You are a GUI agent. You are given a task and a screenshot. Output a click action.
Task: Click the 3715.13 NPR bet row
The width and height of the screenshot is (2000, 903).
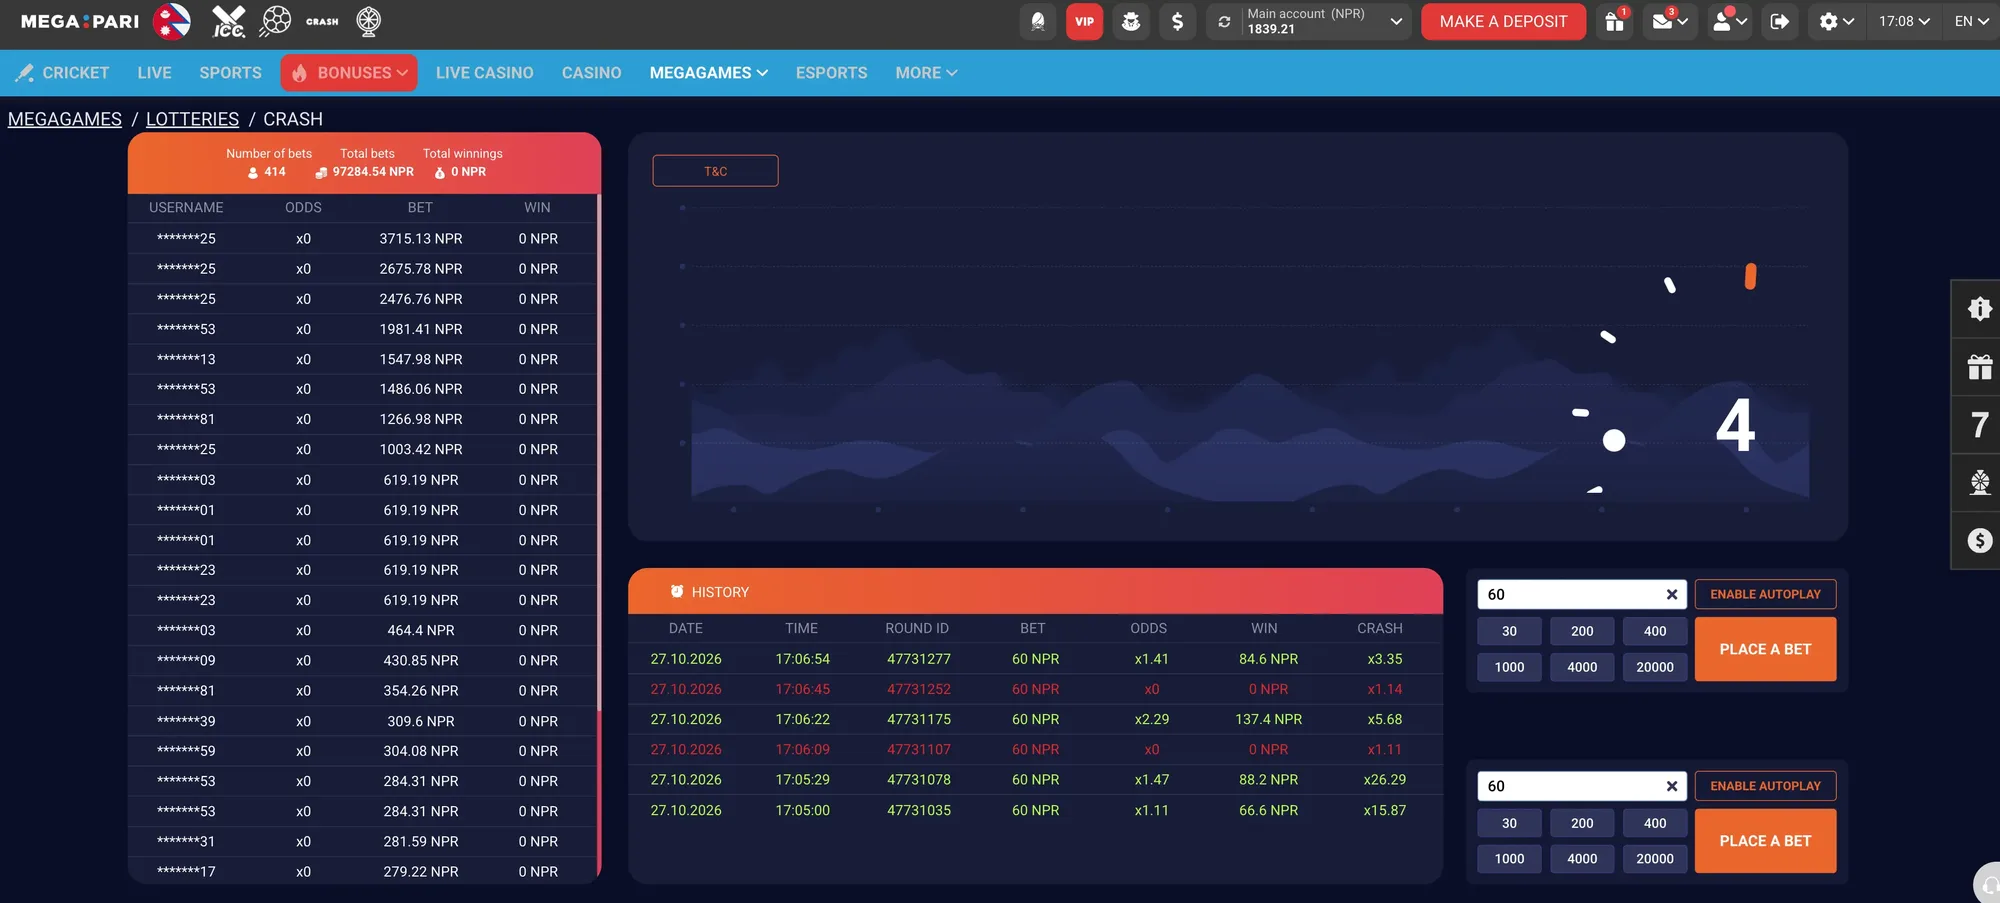pyautogui.click(x=363, y=239)
